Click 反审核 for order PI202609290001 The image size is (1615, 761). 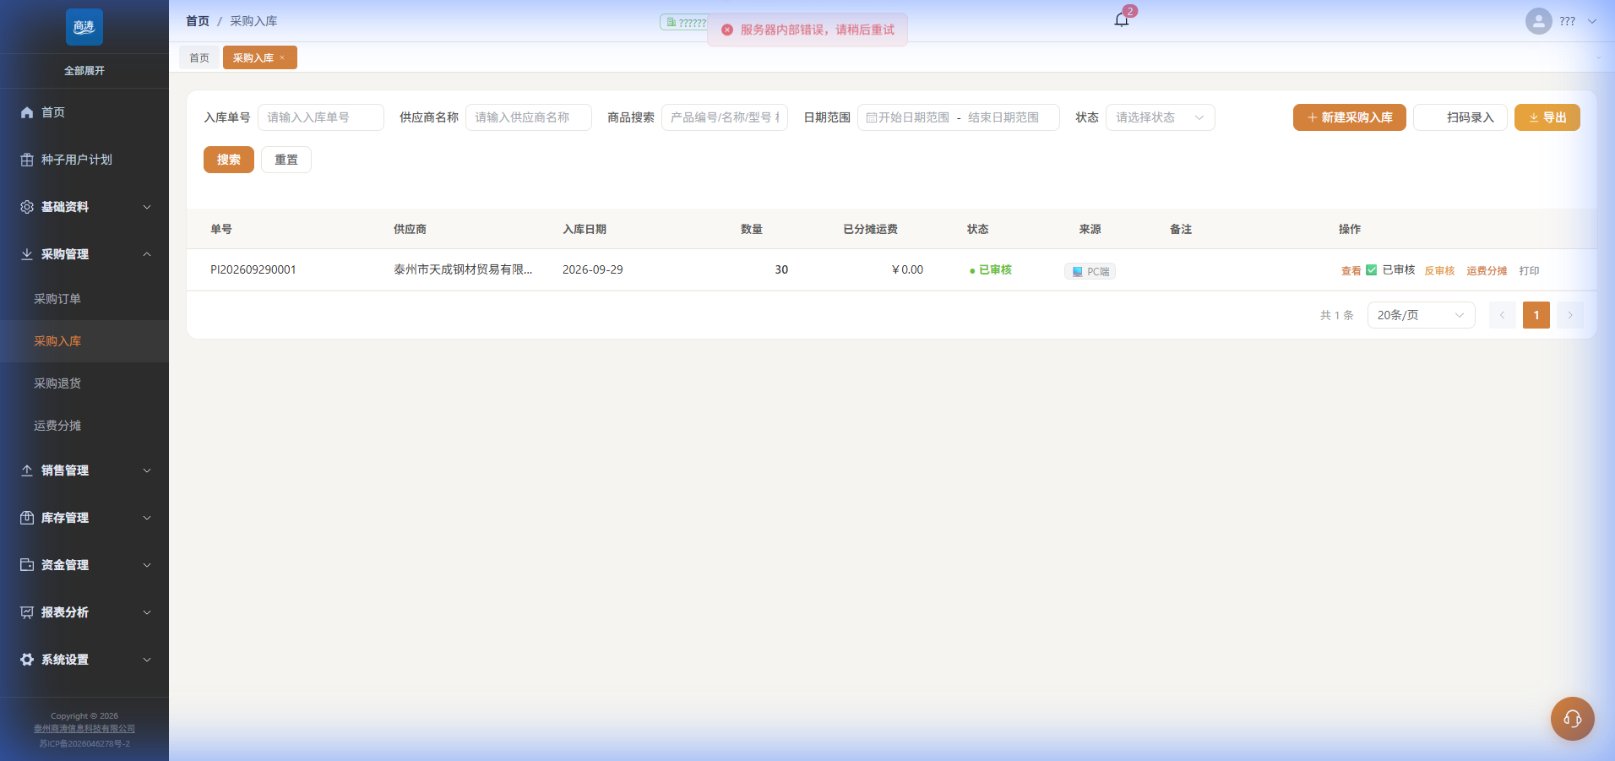click(1439, 271)
